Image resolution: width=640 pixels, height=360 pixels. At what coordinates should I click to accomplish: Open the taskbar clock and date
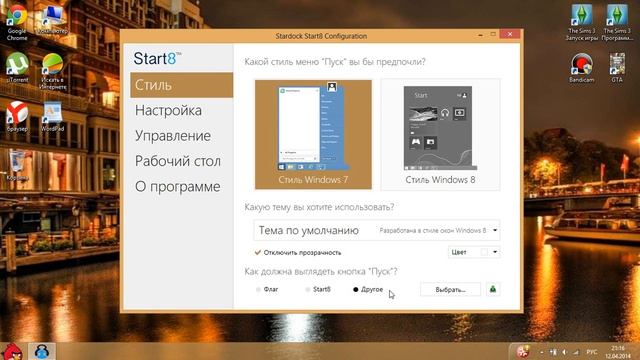click(618, 352)
